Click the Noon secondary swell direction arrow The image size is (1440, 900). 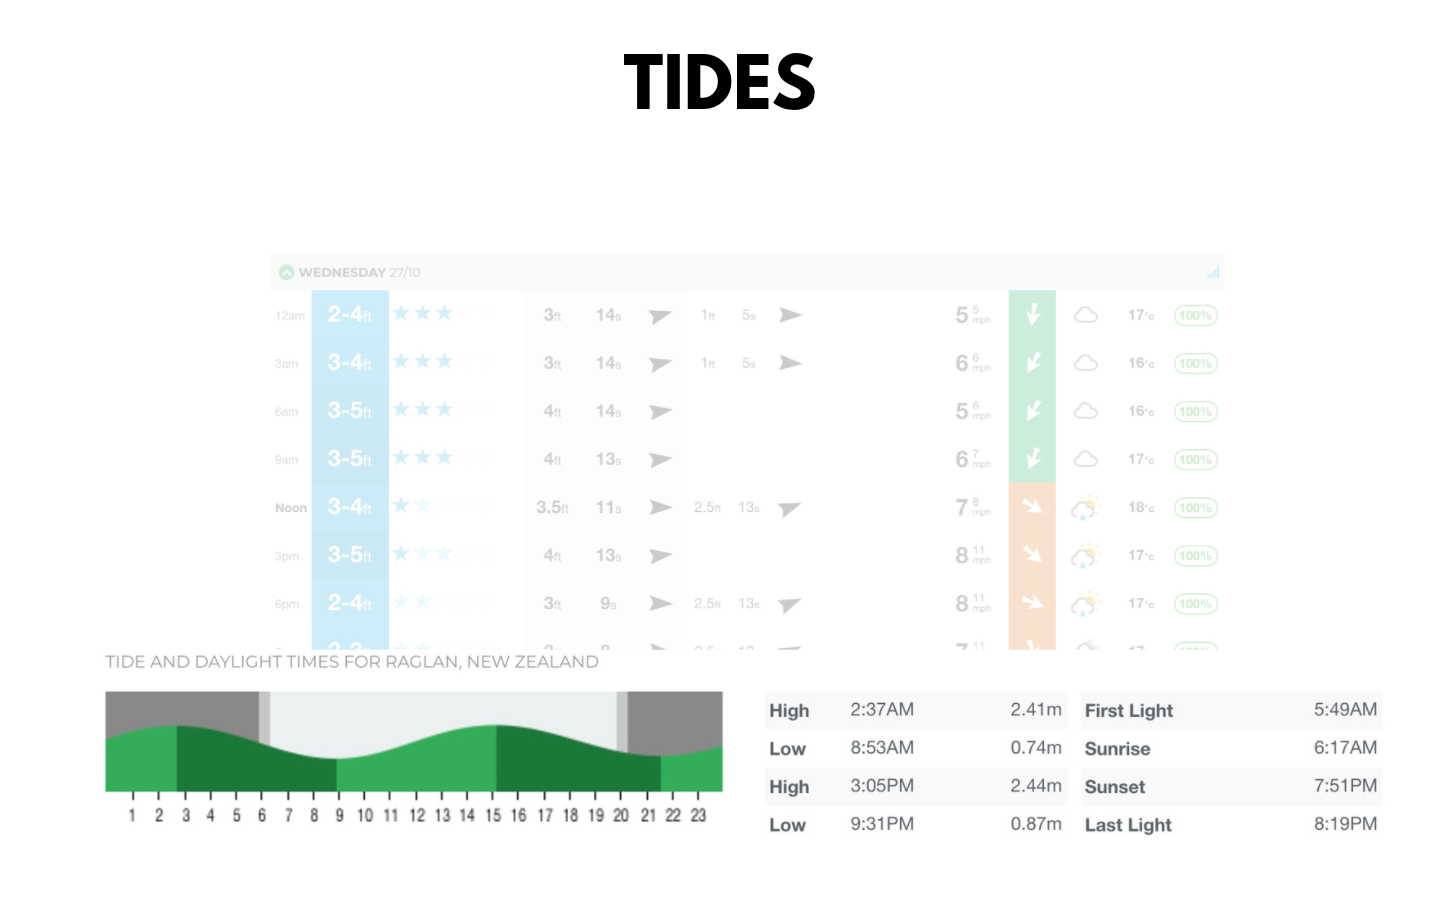pos(790,508)
